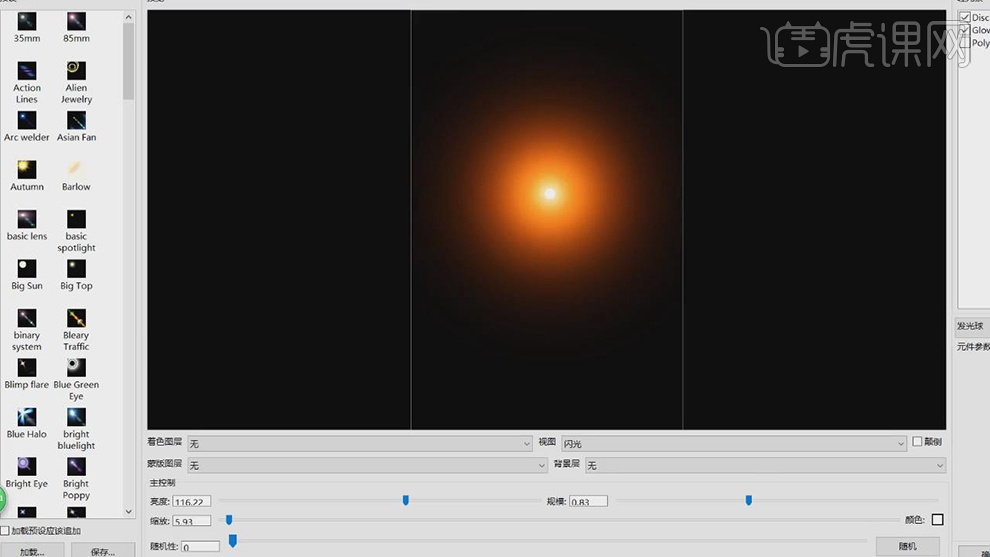Open the 着色图层 dropdown
990x557 pixels.
(360, 444)
